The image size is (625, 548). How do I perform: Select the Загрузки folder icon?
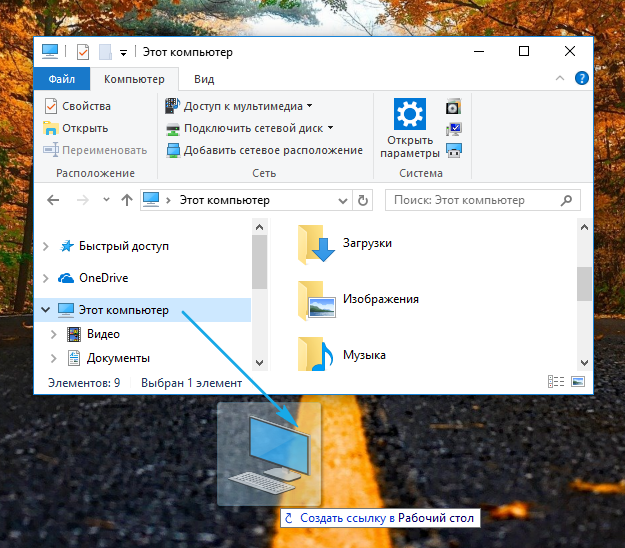coord(316,244)
